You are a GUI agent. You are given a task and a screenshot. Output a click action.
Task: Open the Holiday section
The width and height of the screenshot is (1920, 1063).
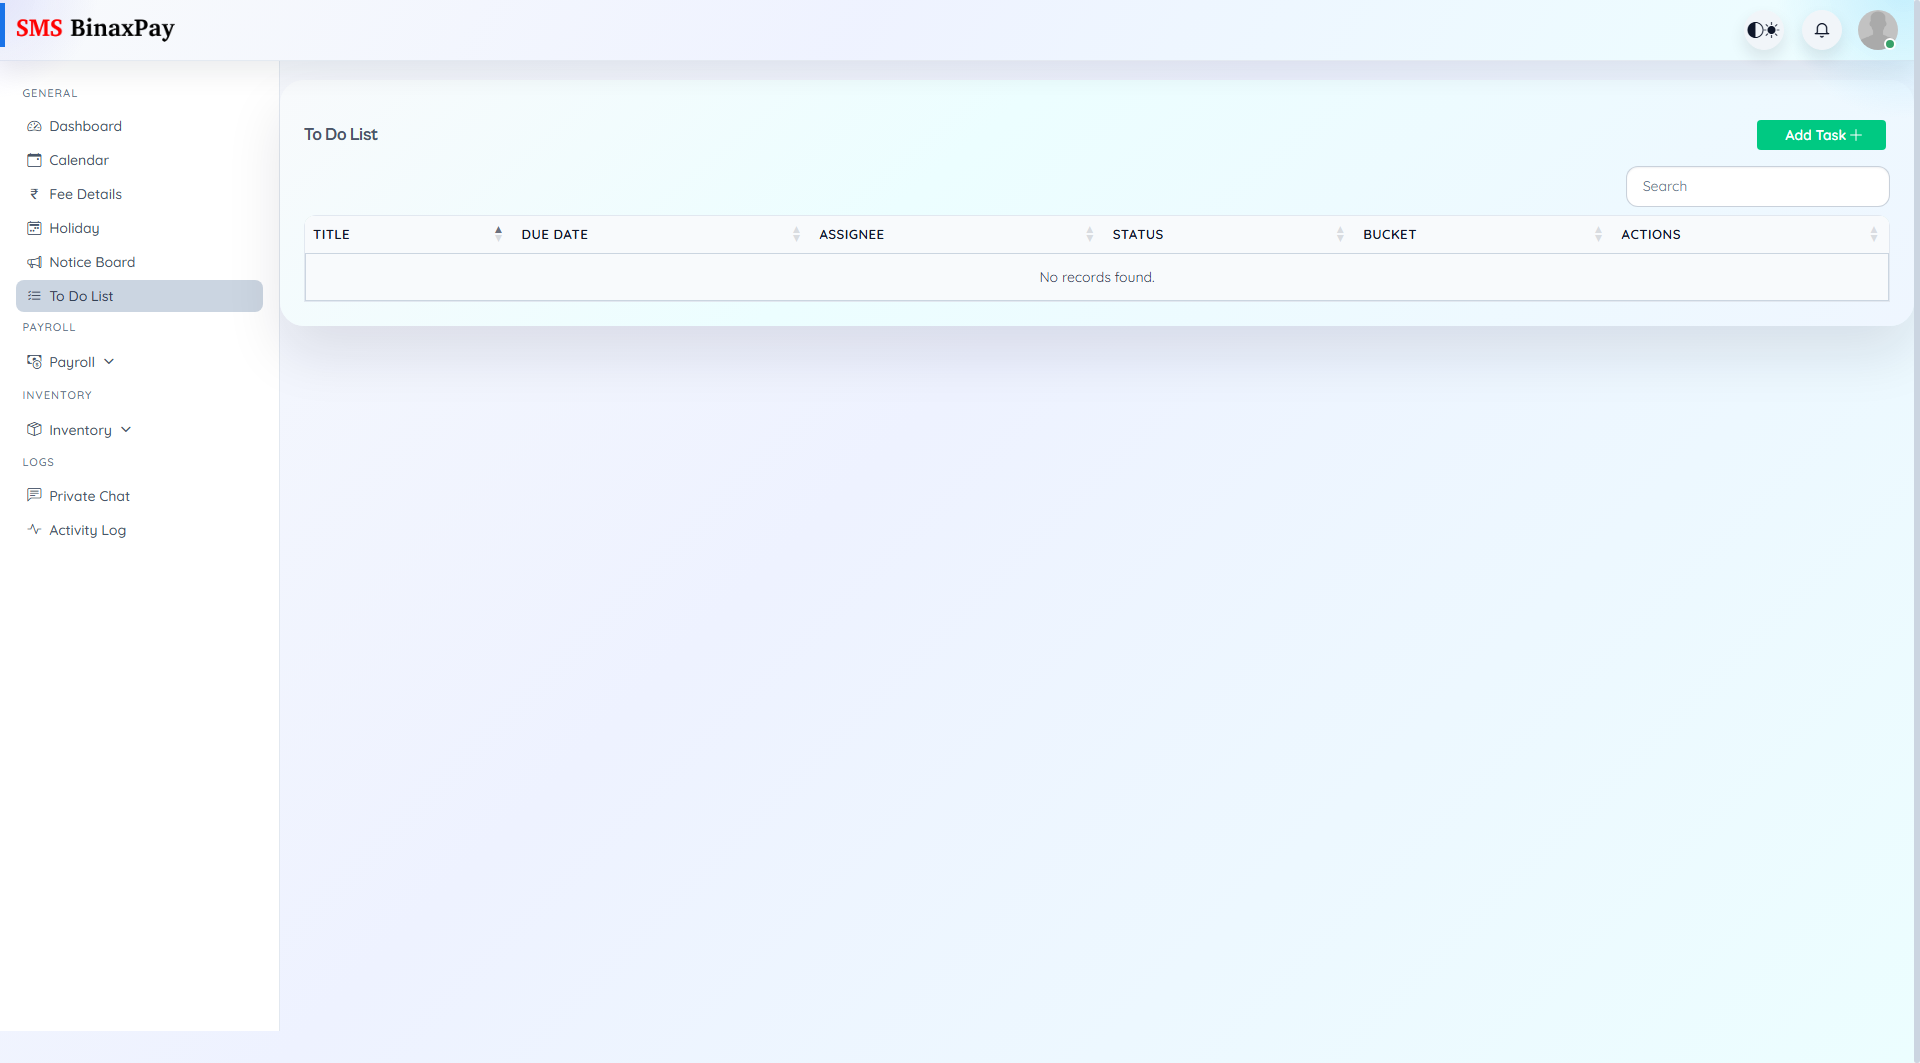tap(73, 228)
